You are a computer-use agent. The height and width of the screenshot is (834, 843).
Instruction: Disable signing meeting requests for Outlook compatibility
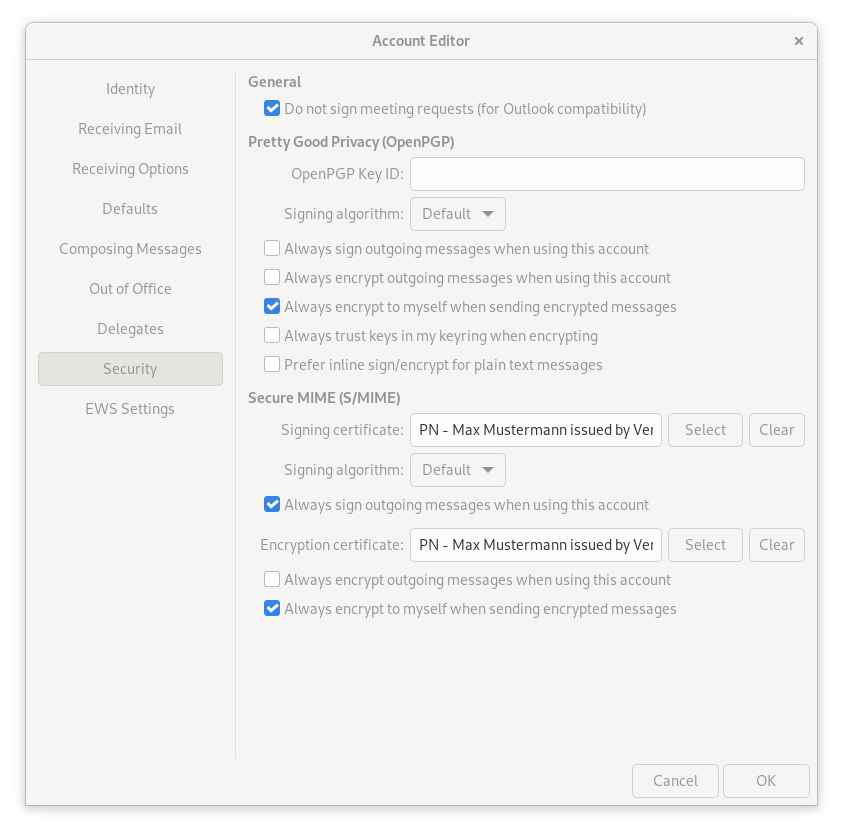[272, 109]
